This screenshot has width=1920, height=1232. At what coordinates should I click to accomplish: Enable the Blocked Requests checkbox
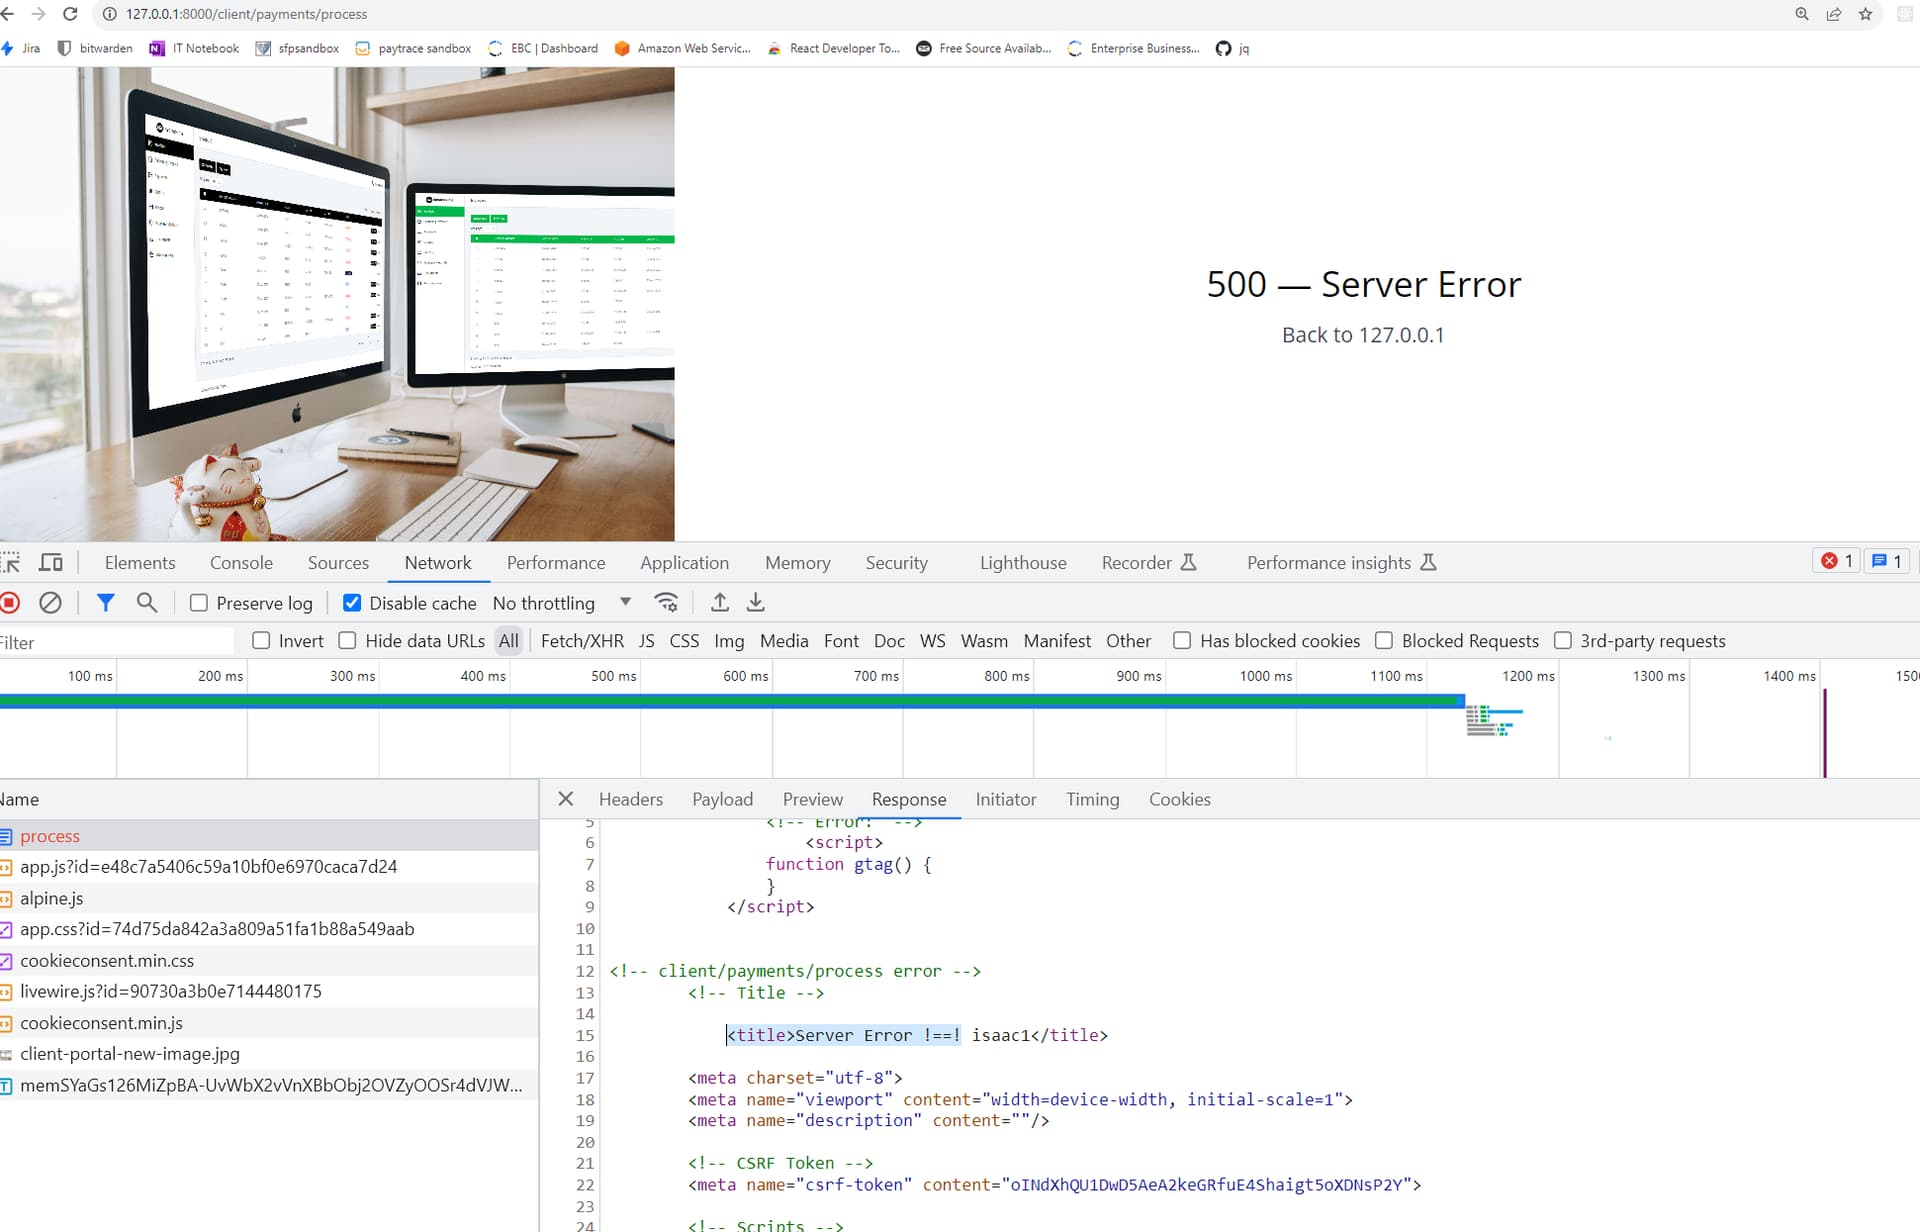point(1384,641)
